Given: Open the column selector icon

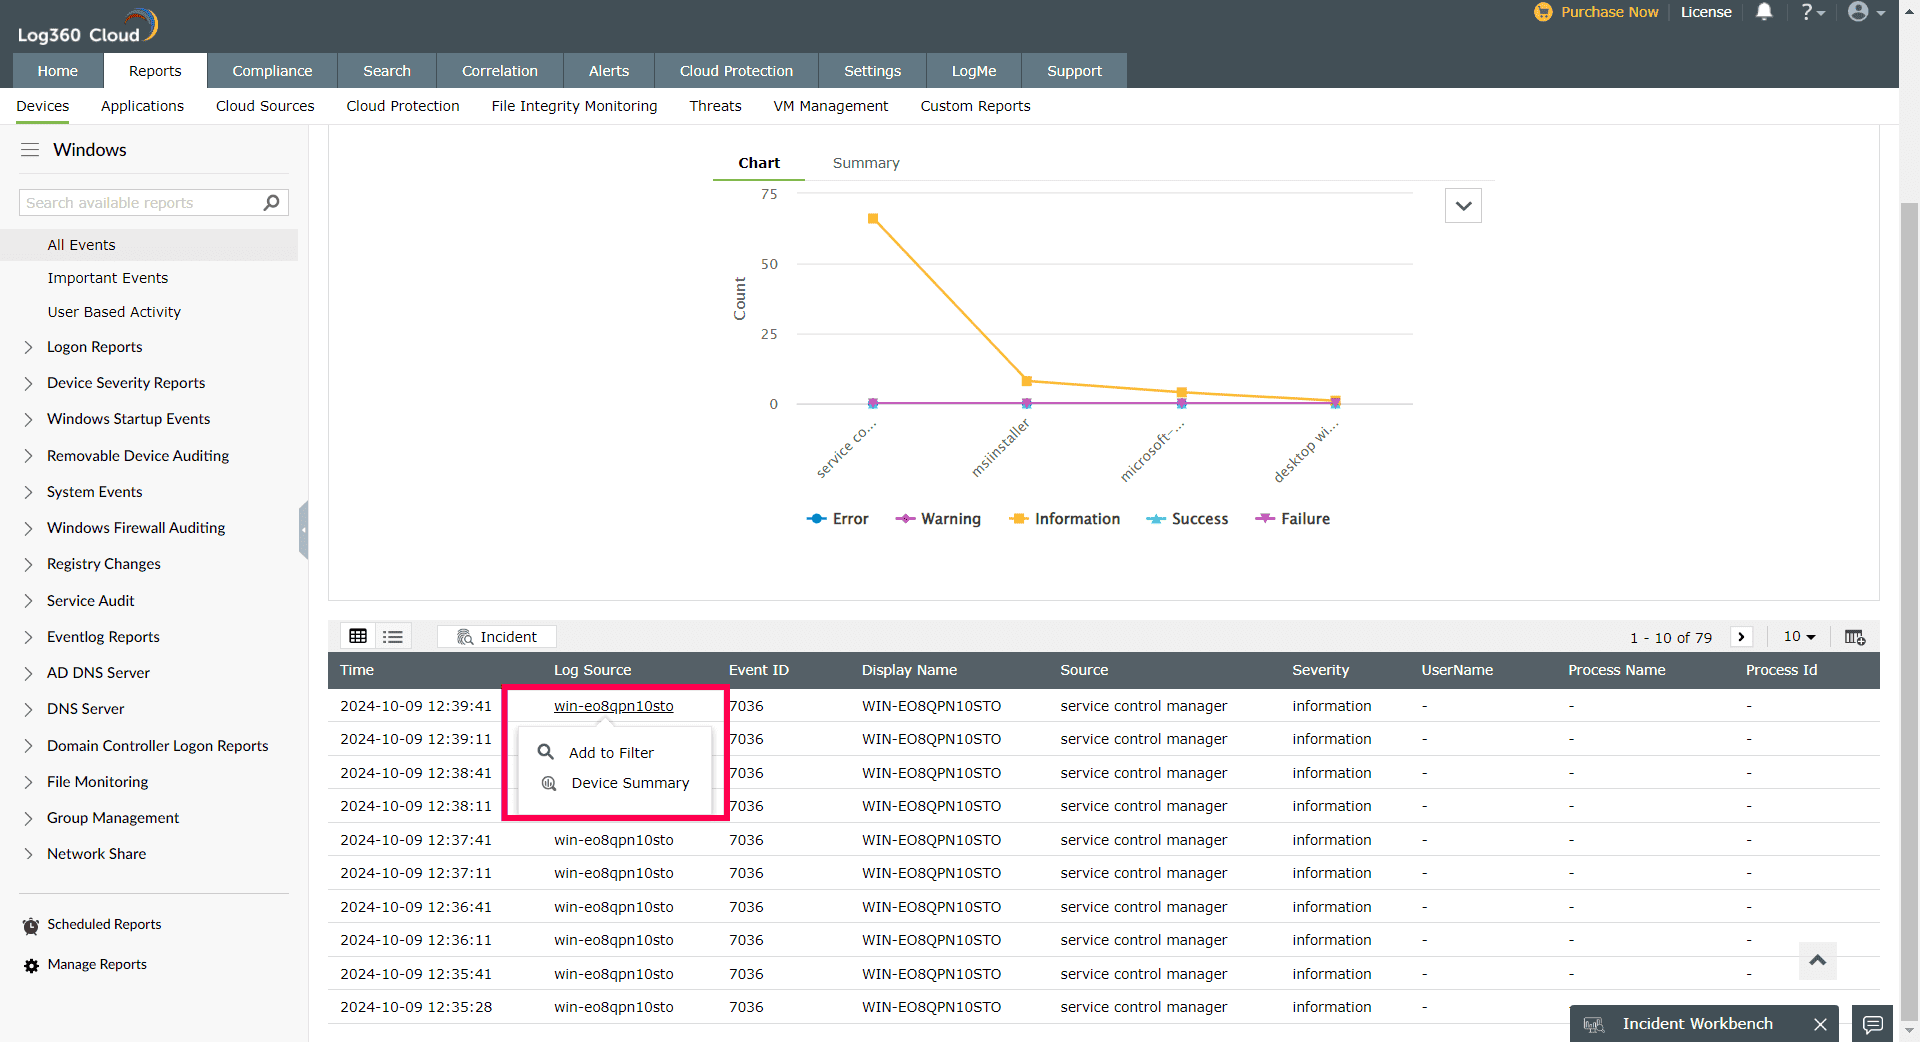Looking at the screenshot, I should [x=1854, y=637].
